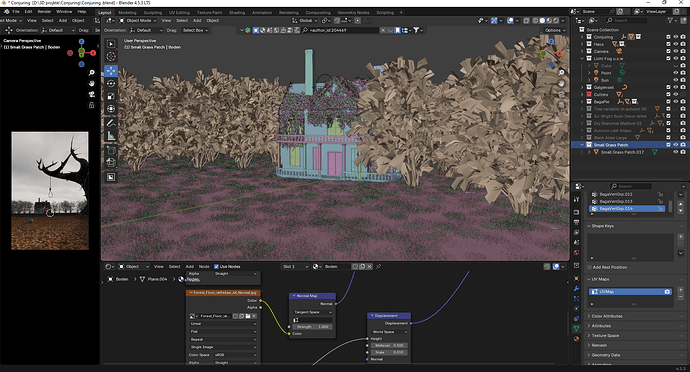Enable the Use Nodes checkbox
This screenshot has width=690, height=372.
click(217, 266)
